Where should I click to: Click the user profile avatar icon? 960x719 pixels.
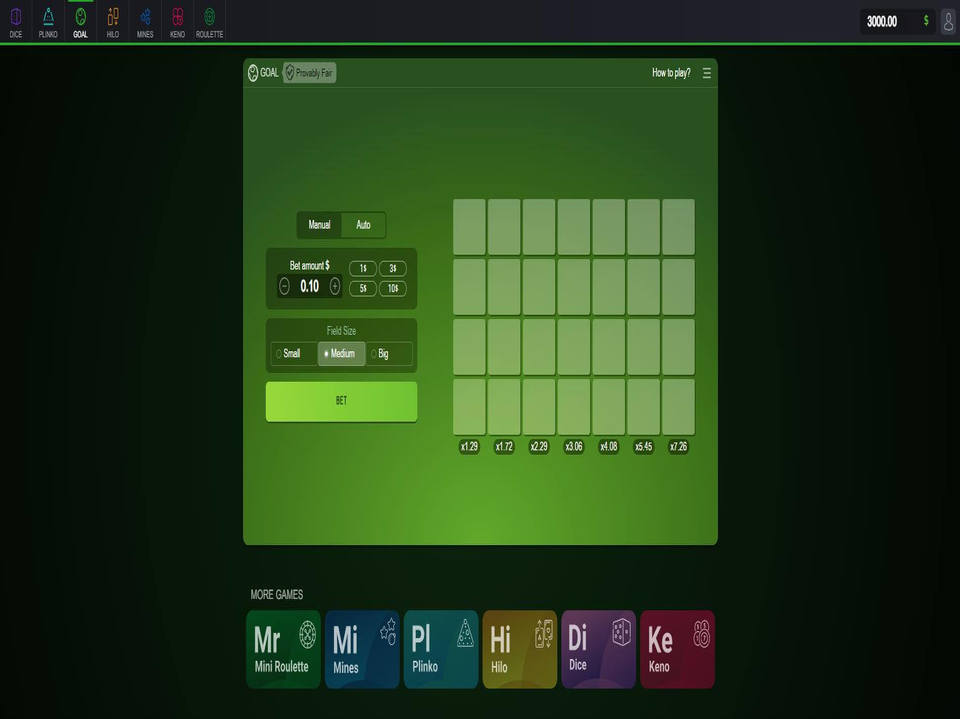948,21
